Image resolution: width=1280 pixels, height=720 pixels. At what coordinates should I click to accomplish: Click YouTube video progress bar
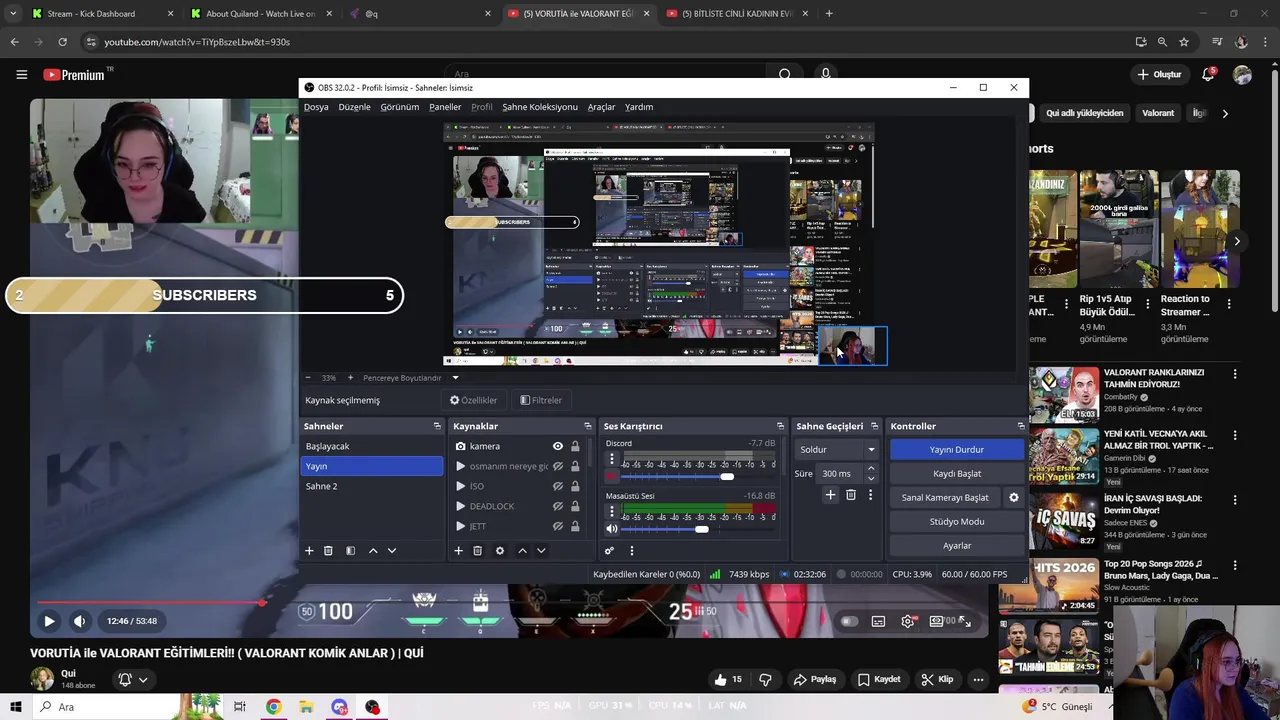coord(510,603)
